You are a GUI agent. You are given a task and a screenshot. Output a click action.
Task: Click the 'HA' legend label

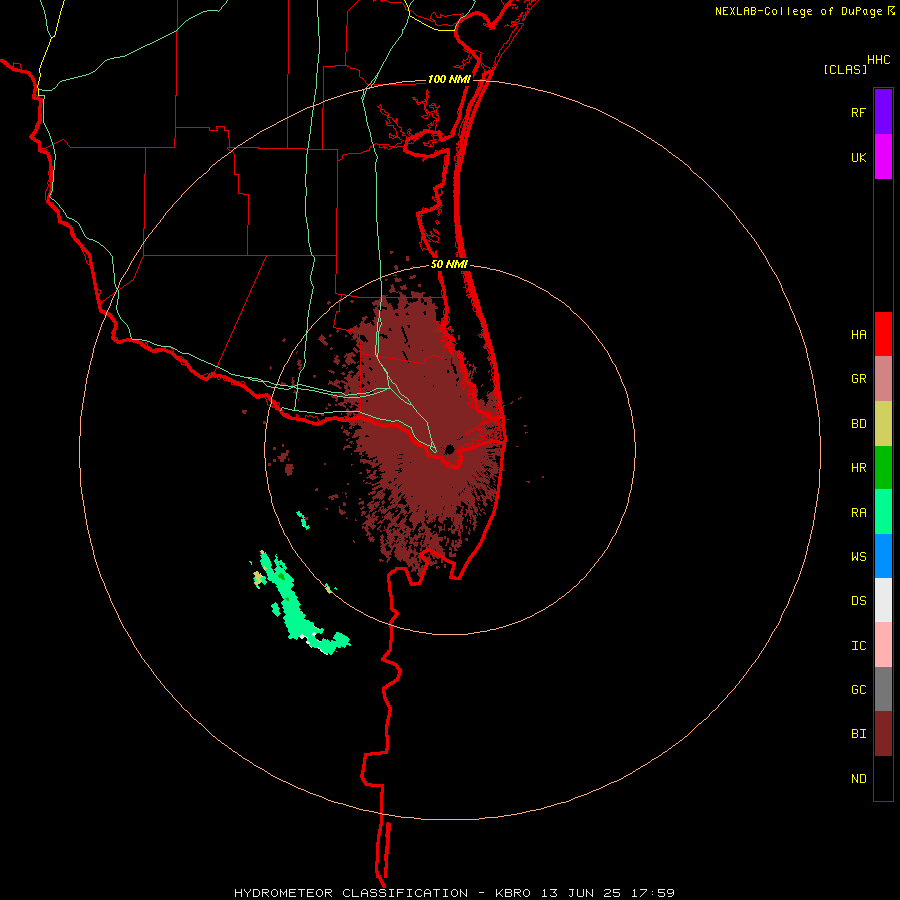(x=858, y=334)
